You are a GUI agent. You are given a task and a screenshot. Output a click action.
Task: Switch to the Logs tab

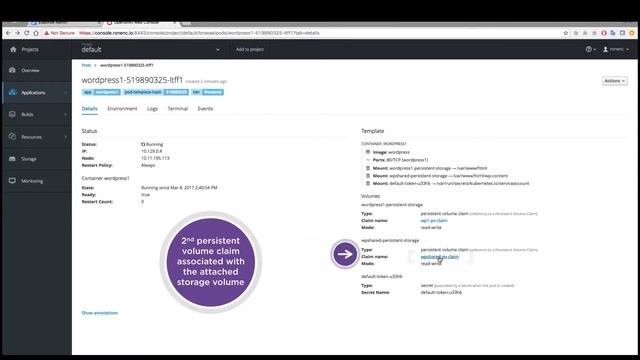(x=152, y=109)
